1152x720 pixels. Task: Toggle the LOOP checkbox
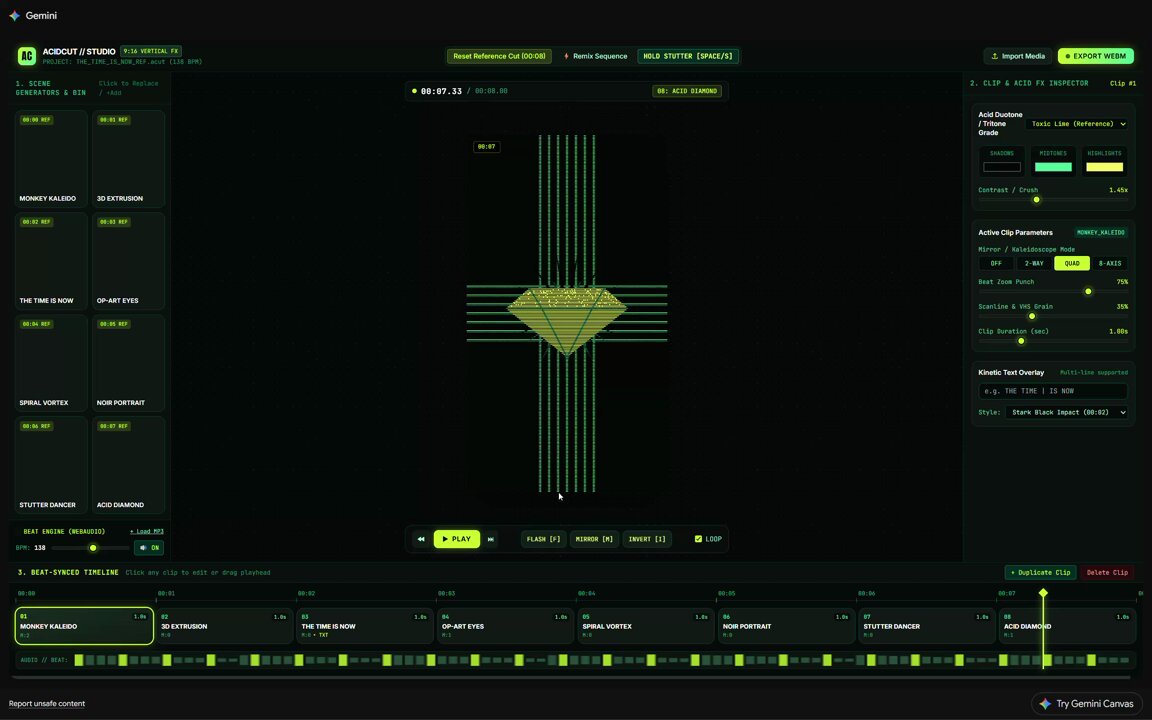pyautogui.click(x=699, y=539)
